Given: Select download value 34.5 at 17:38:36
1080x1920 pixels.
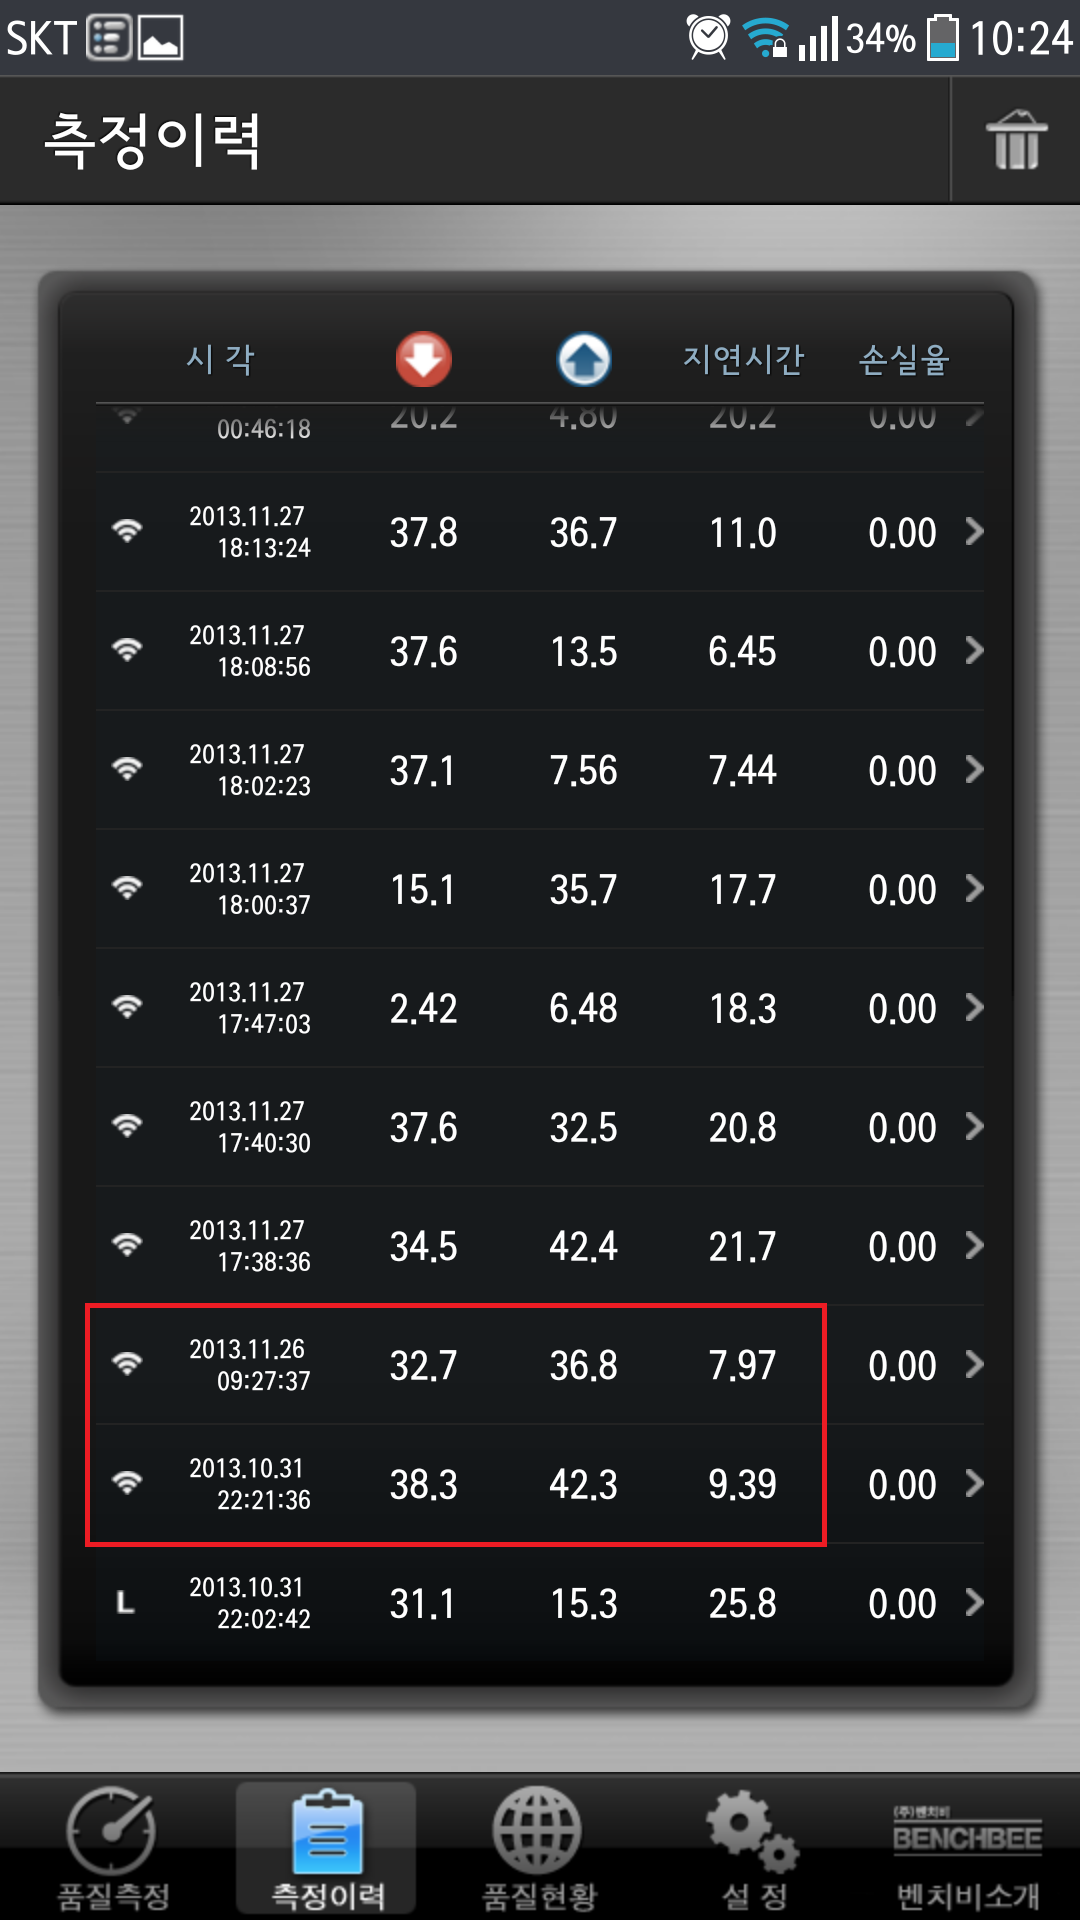Looking at the screenshot, I should pyautogui.click(x=424, y=1246).
